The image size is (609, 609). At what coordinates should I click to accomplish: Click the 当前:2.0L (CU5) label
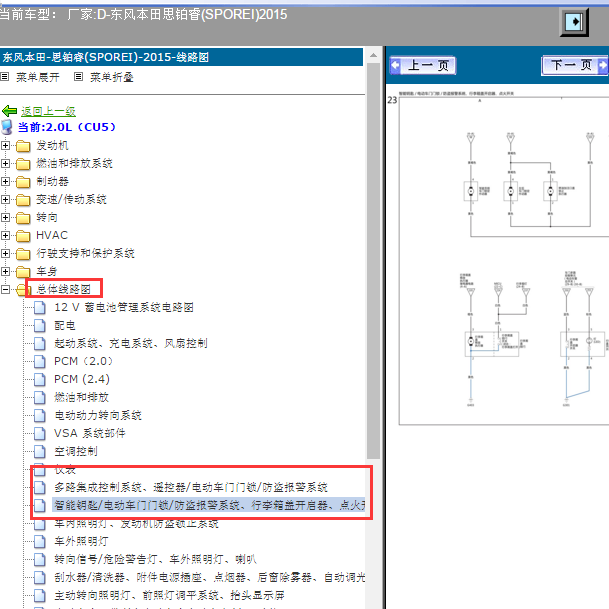tap(67, 127)
